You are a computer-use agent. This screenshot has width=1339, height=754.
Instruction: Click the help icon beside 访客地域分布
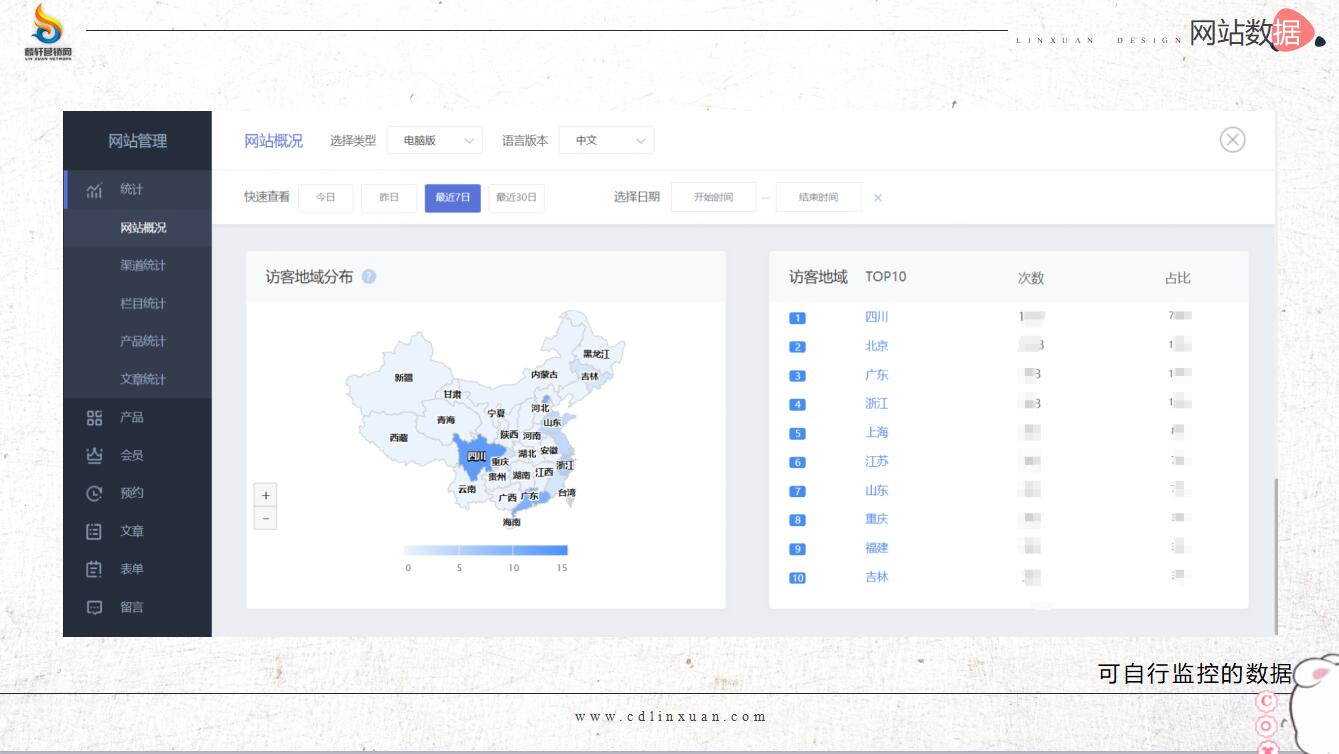click(369, 277)
